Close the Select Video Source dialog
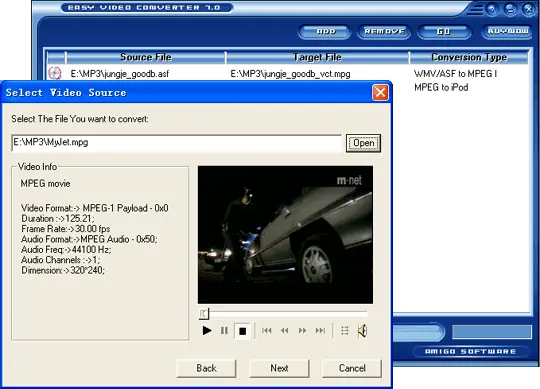The width and height of the screenshot is (540, 389). (x=380, y=93)
